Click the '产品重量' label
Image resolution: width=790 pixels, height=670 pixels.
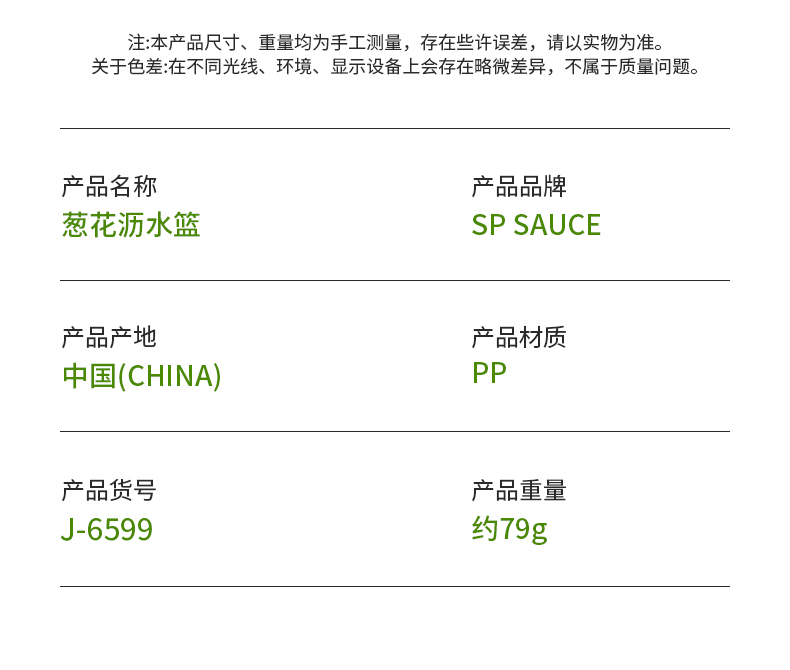click(x=519, y=490)
